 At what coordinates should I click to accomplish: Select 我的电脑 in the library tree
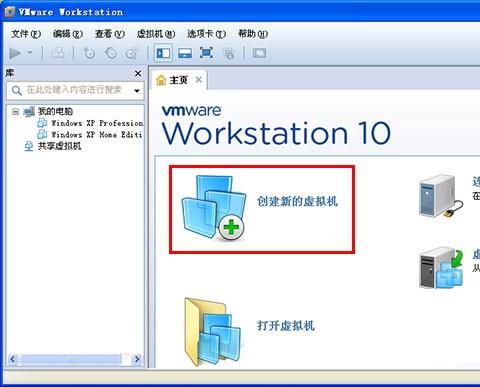click(55, 111)
